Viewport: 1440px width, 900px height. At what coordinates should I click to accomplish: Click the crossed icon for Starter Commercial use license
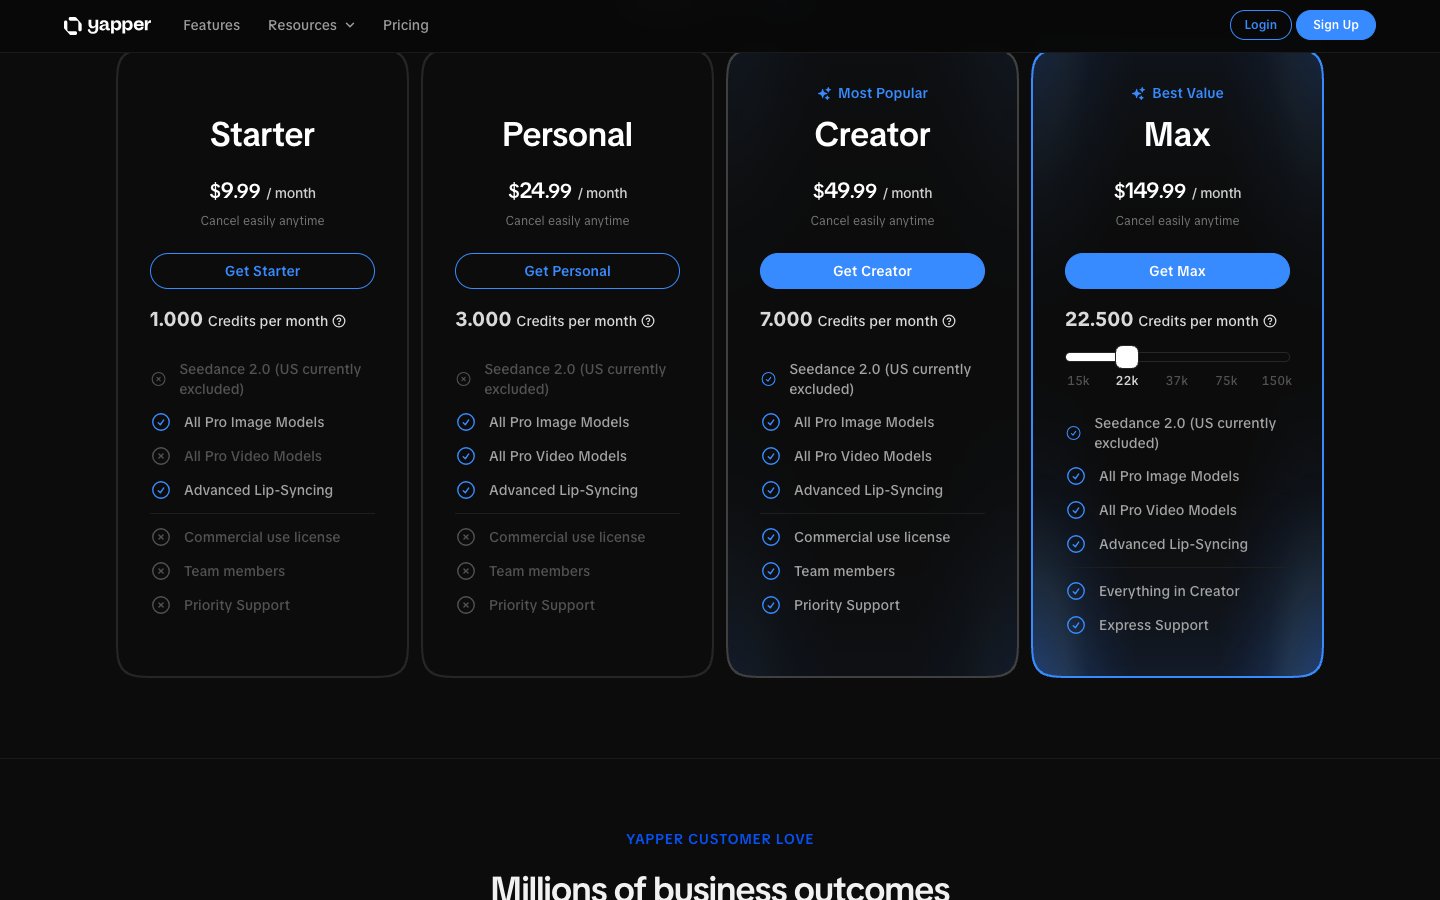(161, 537)
